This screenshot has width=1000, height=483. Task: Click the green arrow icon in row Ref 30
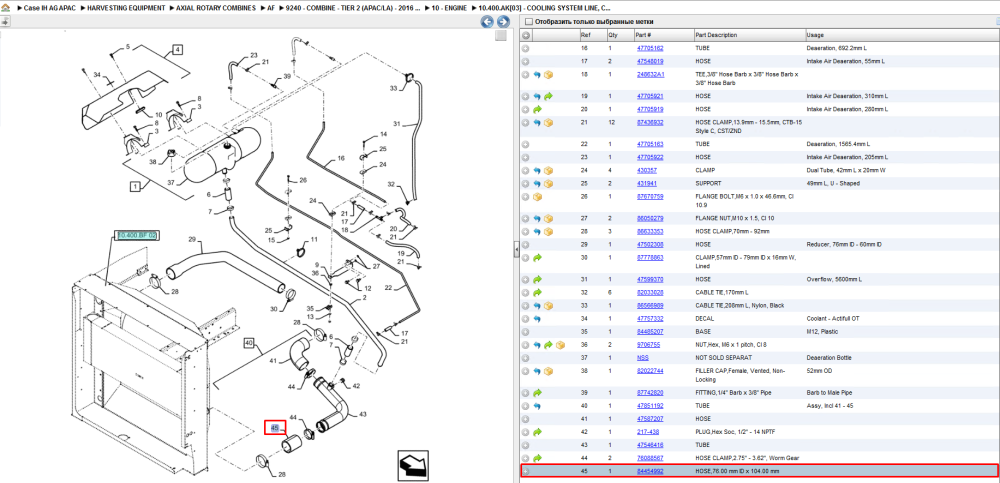tap(537, 258)
